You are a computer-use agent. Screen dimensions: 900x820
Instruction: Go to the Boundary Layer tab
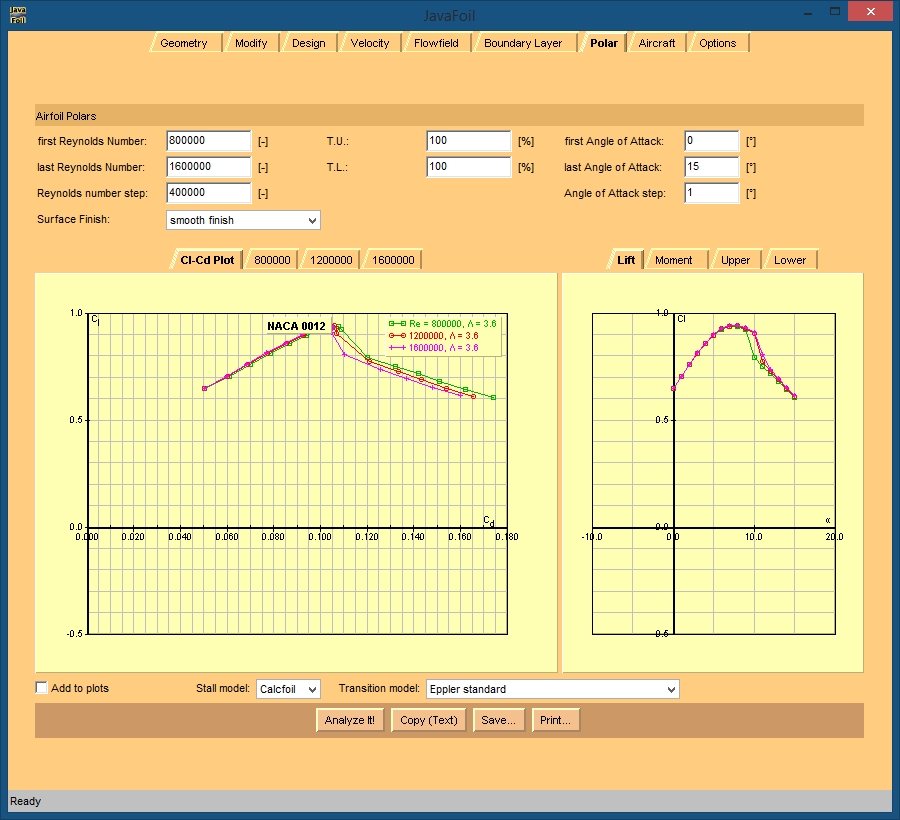pos(523,43)
